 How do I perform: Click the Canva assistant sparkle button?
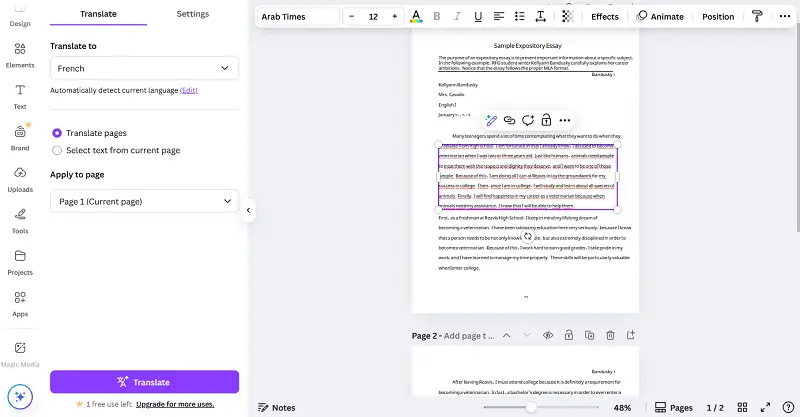coord(20,397)
